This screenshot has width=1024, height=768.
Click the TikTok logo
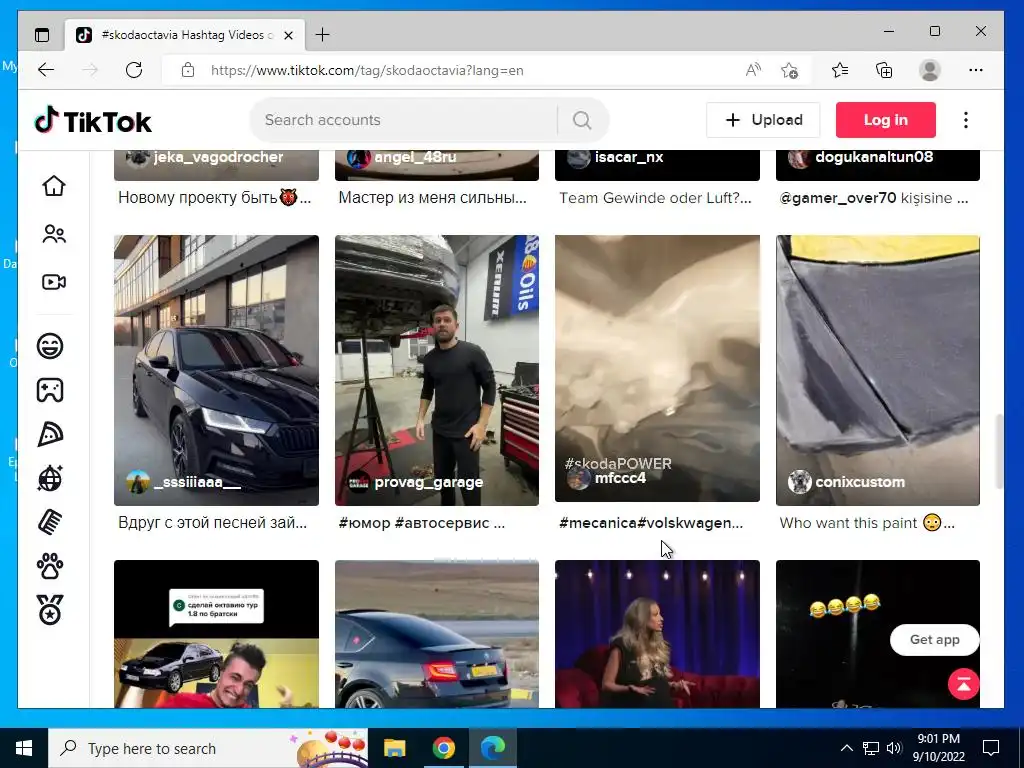[93, 121]
